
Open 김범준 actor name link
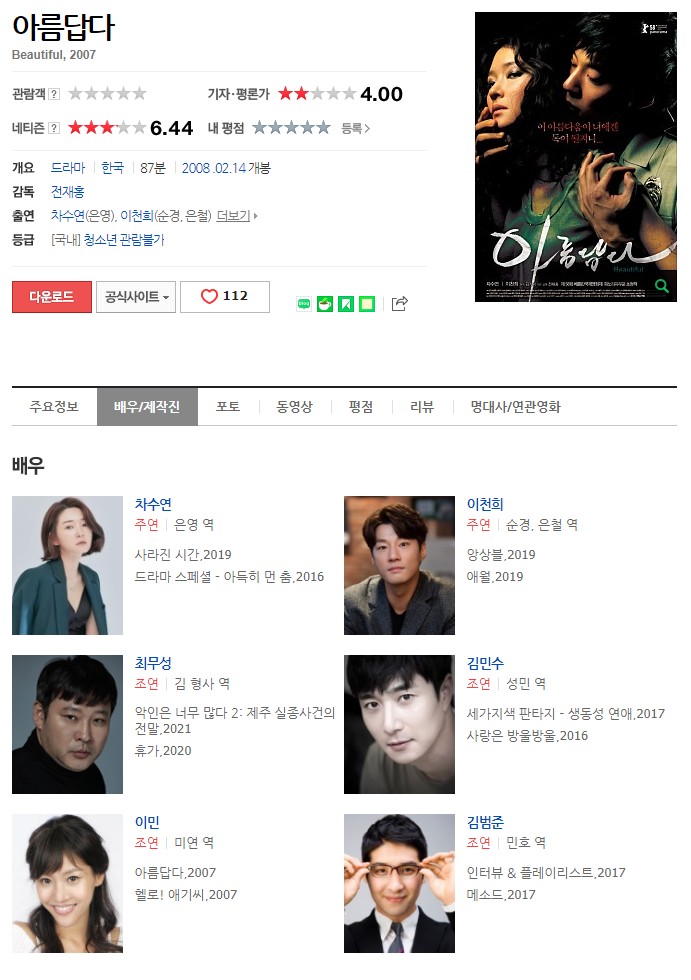(x=485, y=822)
